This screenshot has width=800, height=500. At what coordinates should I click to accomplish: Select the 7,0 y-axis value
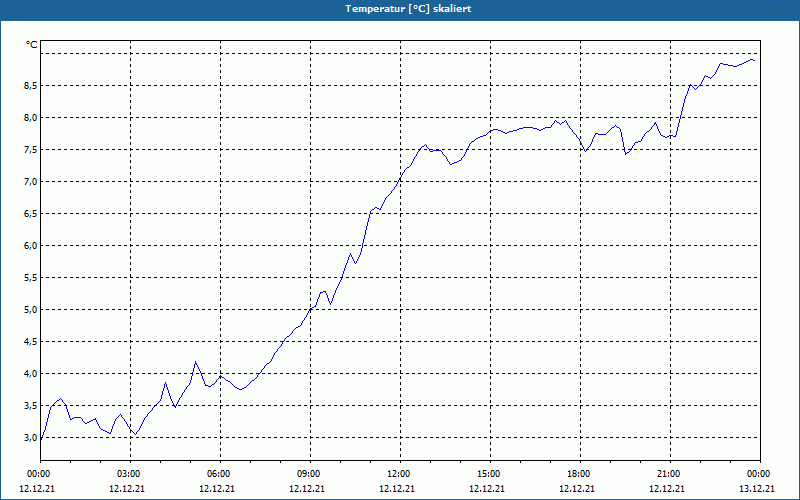coord(30,182)
